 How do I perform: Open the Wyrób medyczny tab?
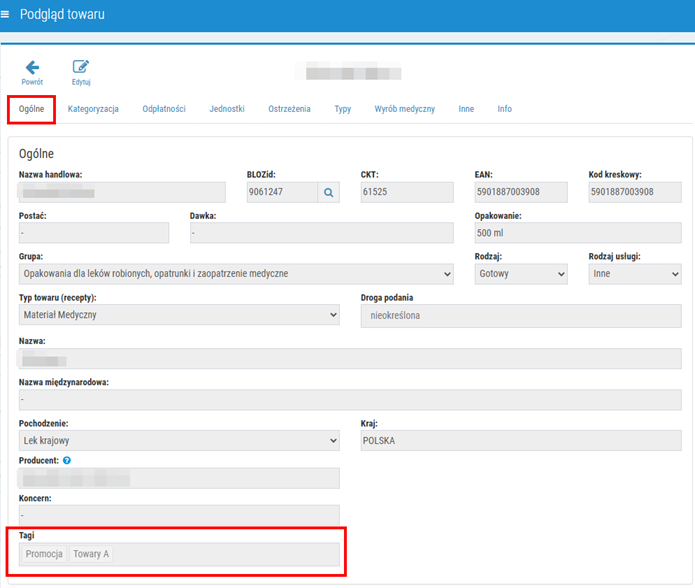[405, 109]
